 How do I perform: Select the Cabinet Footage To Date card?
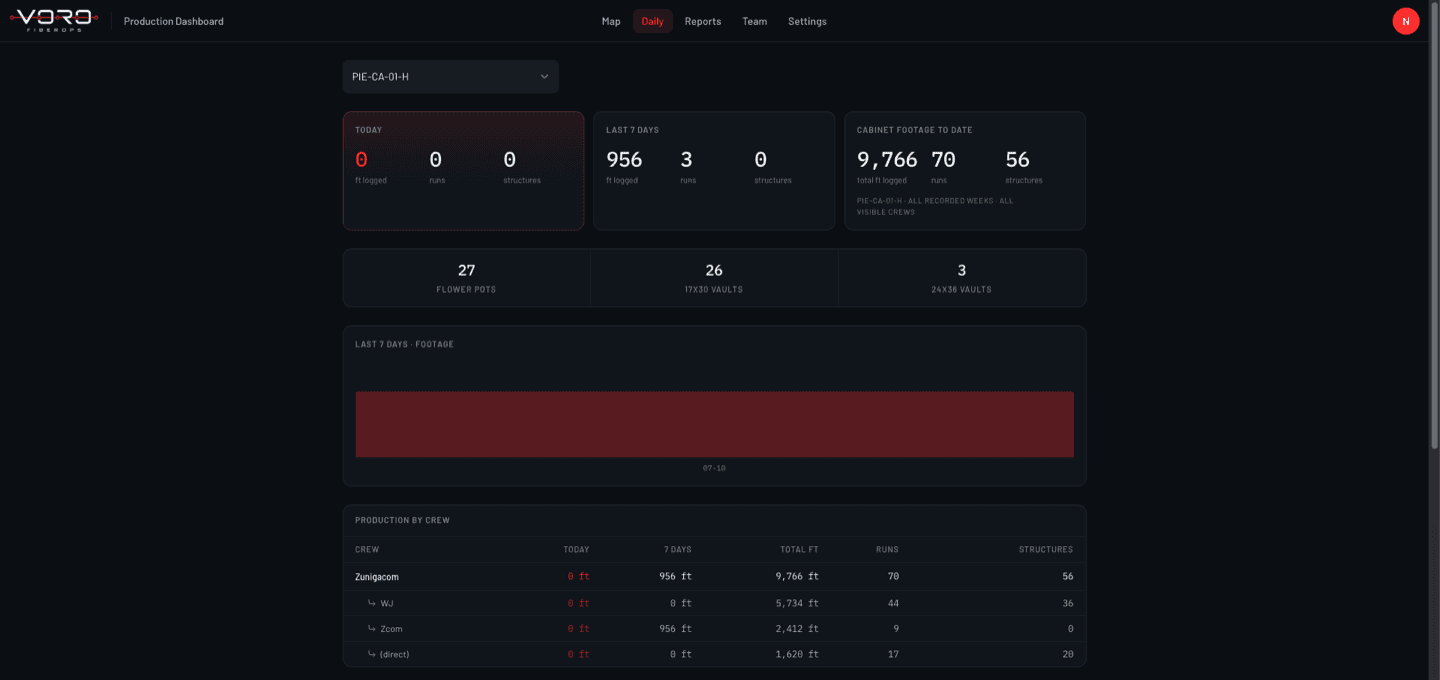[x=965, y=171]
